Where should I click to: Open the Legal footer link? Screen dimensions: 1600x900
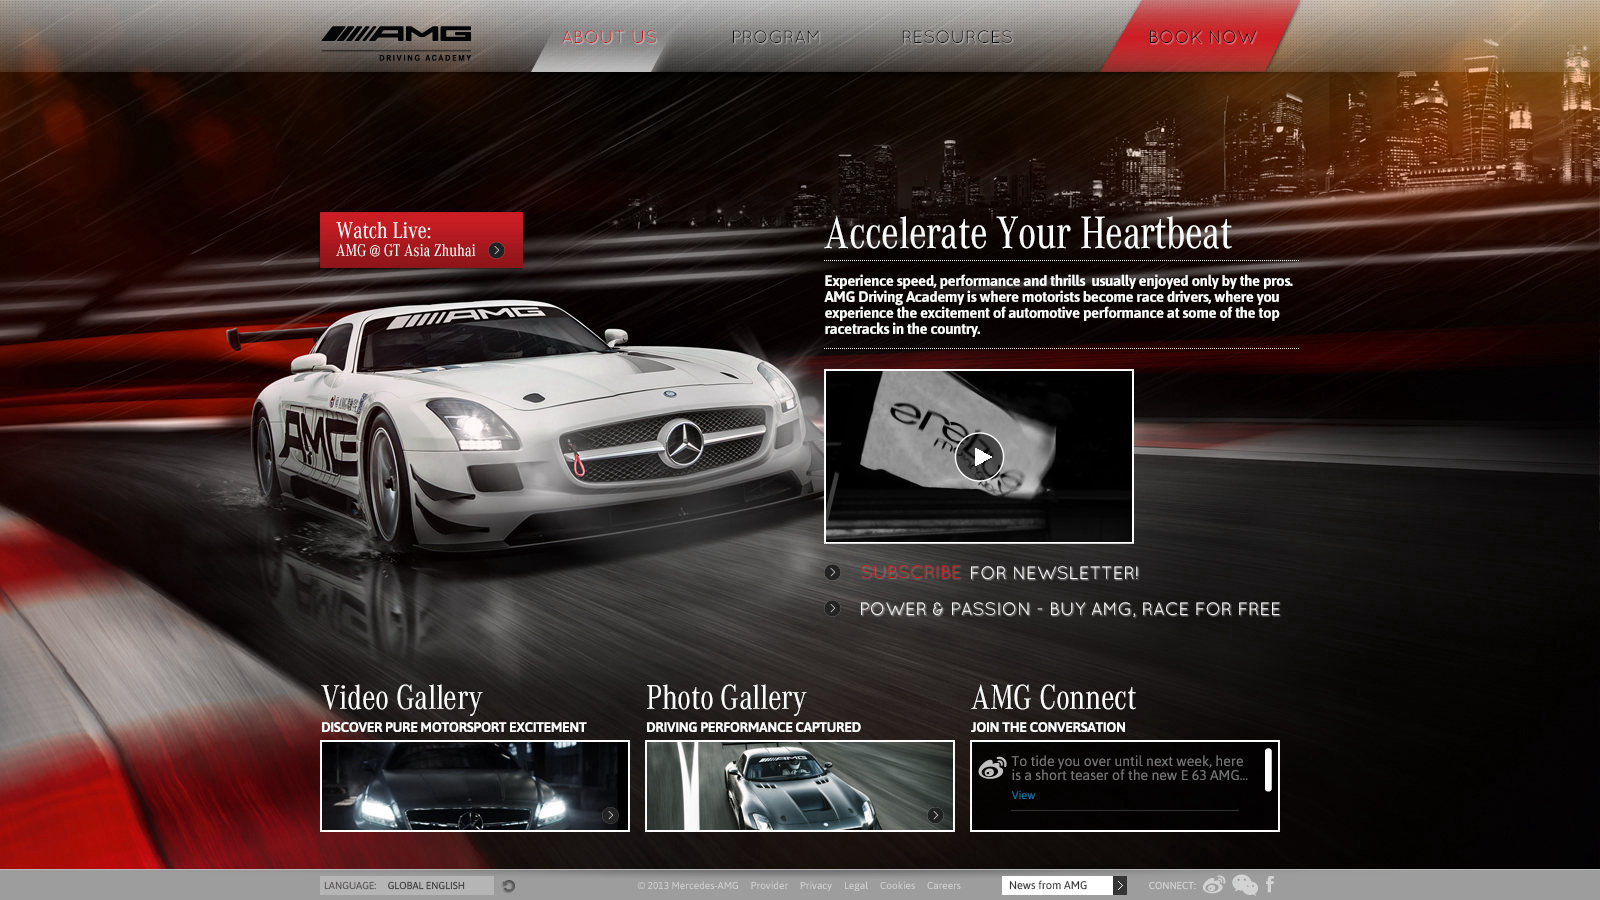click(x=855, y=885)
